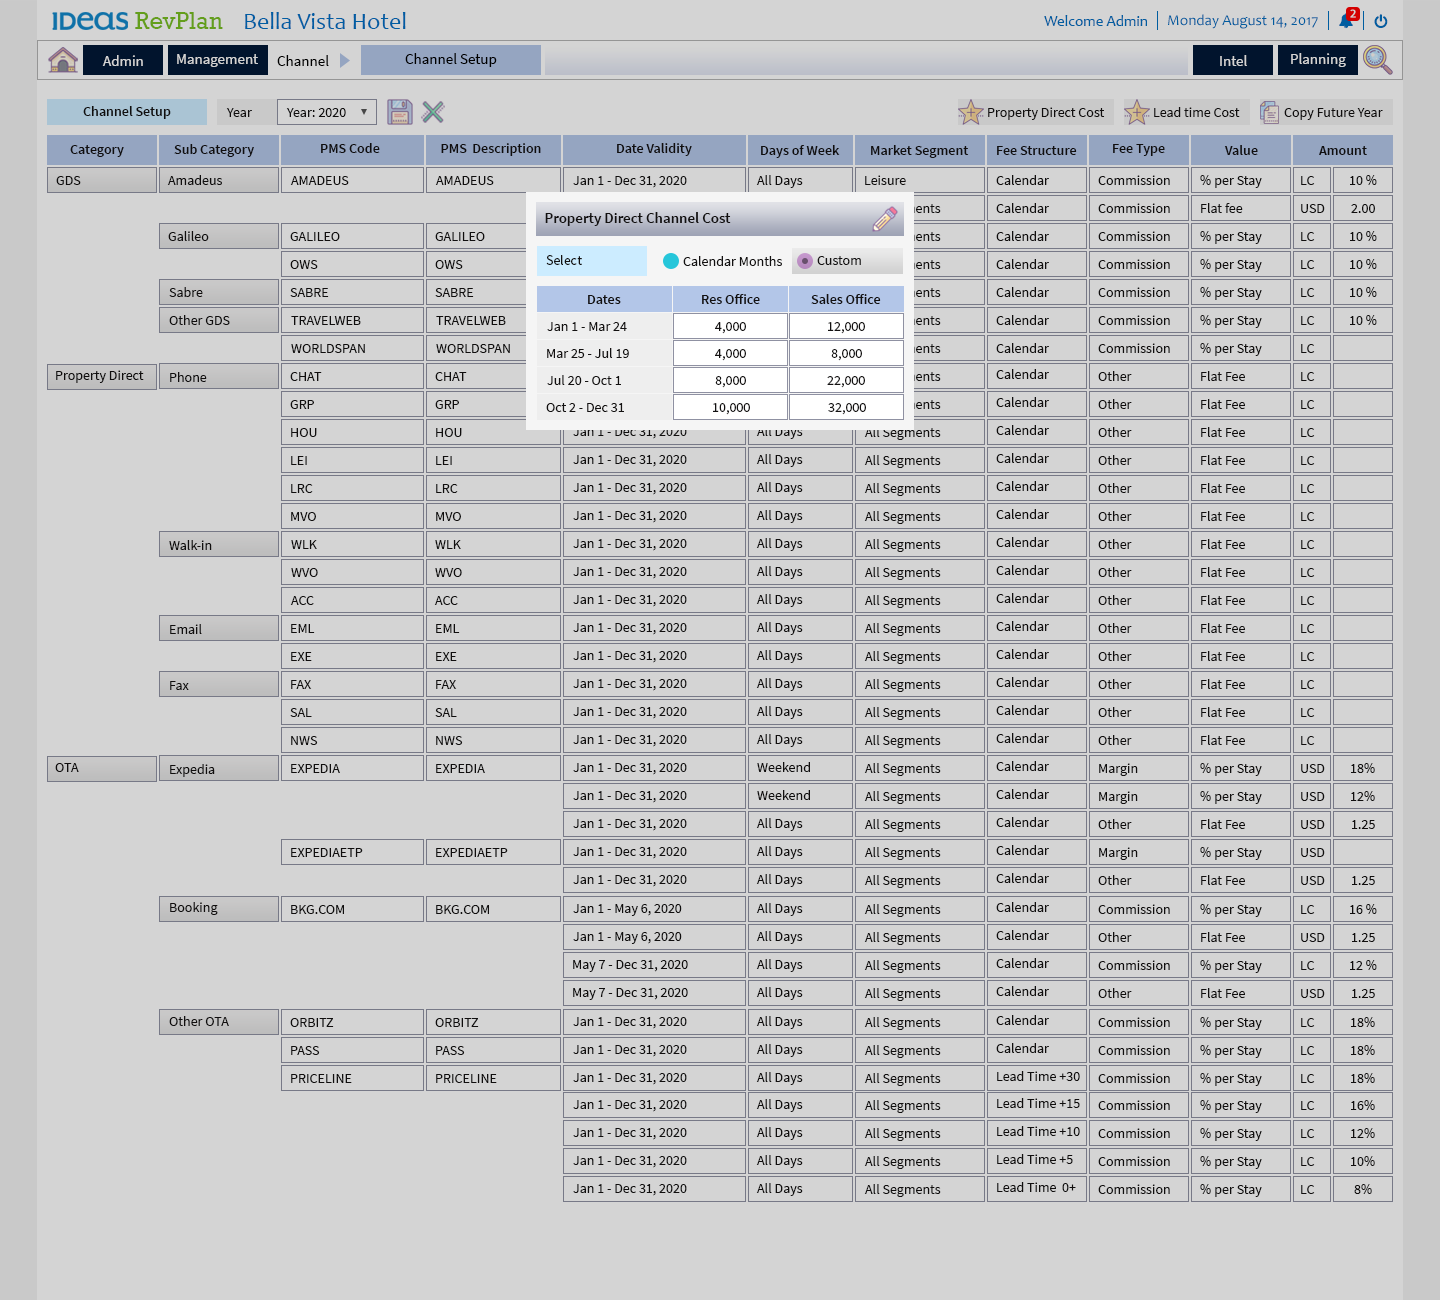Click the magnifying glass search icon
This screenshot has height=1300, width=1440.
coord(1377,60)
